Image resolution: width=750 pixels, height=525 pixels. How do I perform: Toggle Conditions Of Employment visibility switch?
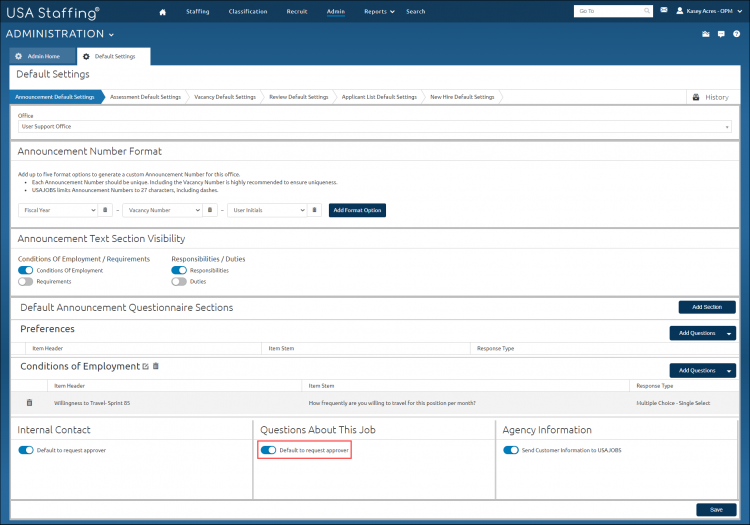25,270
